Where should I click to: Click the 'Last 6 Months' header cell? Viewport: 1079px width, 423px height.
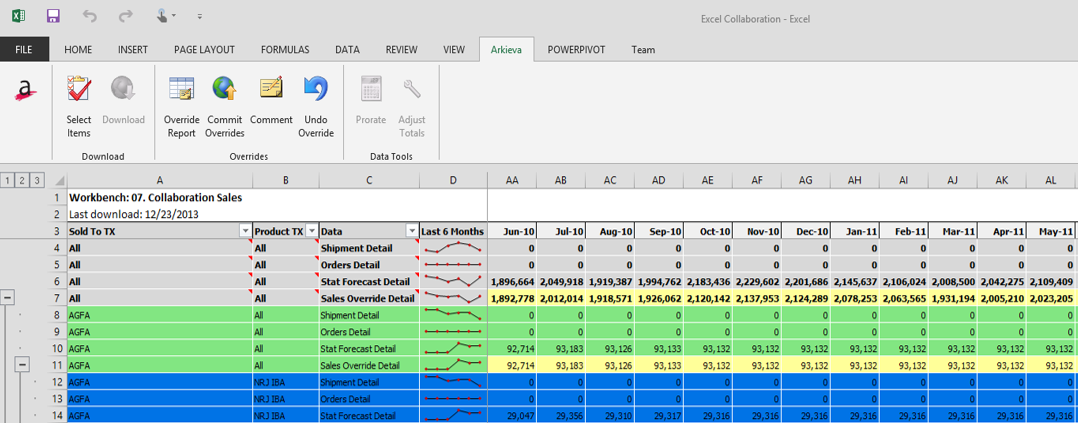(453, 231)
